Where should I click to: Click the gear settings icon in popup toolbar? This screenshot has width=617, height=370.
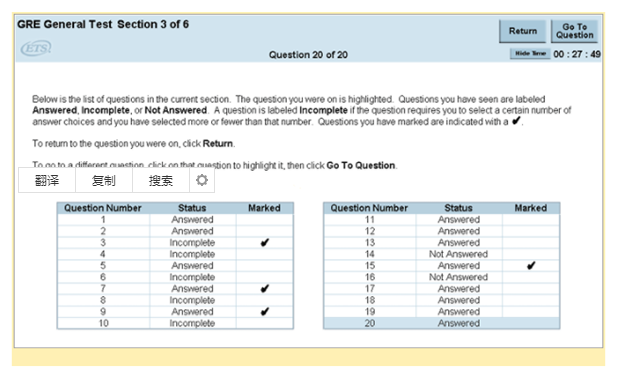click(202, 180)
